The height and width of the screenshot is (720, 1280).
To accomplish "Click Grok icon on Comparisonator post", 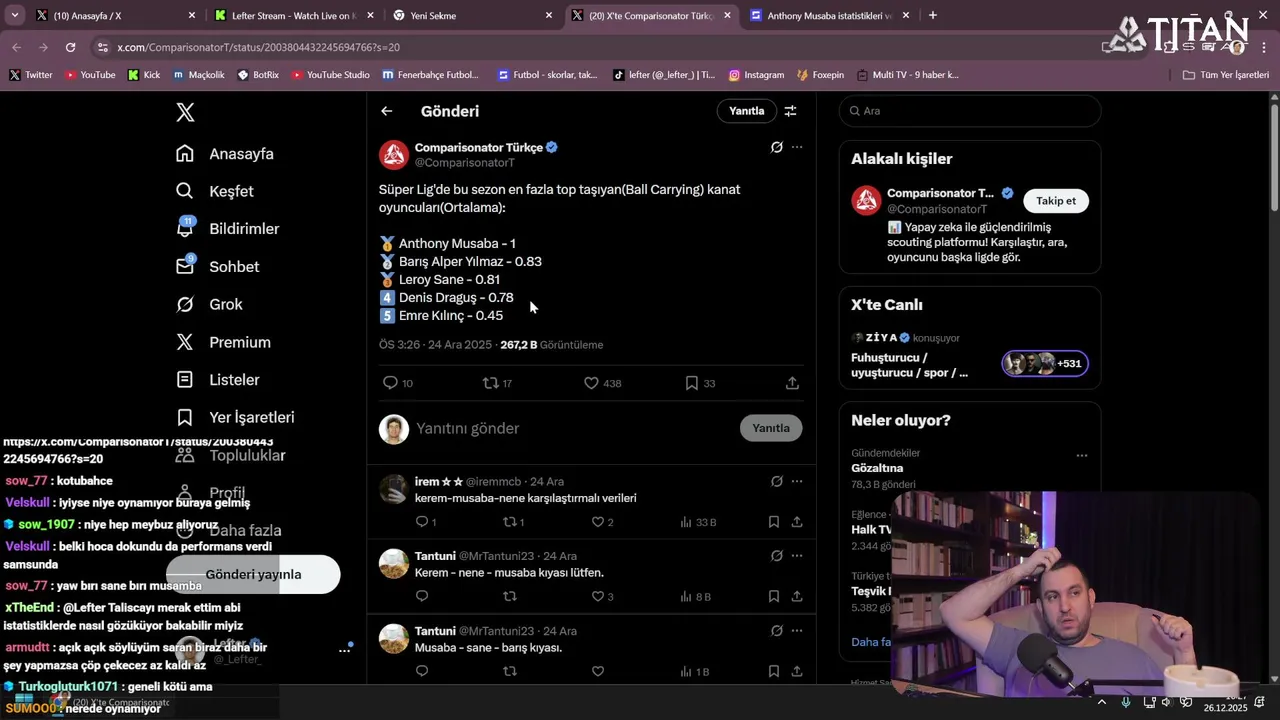I will 776,147.
